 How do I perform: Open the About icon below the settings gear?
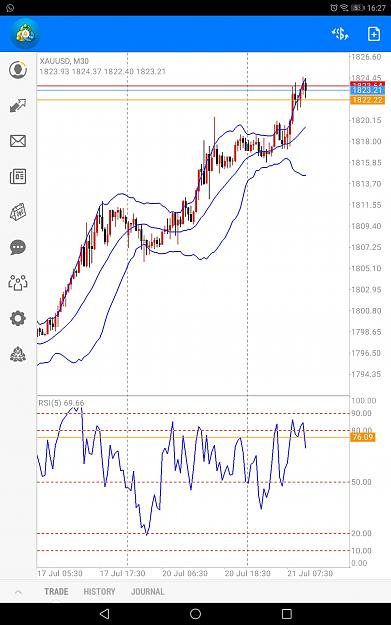18,354
